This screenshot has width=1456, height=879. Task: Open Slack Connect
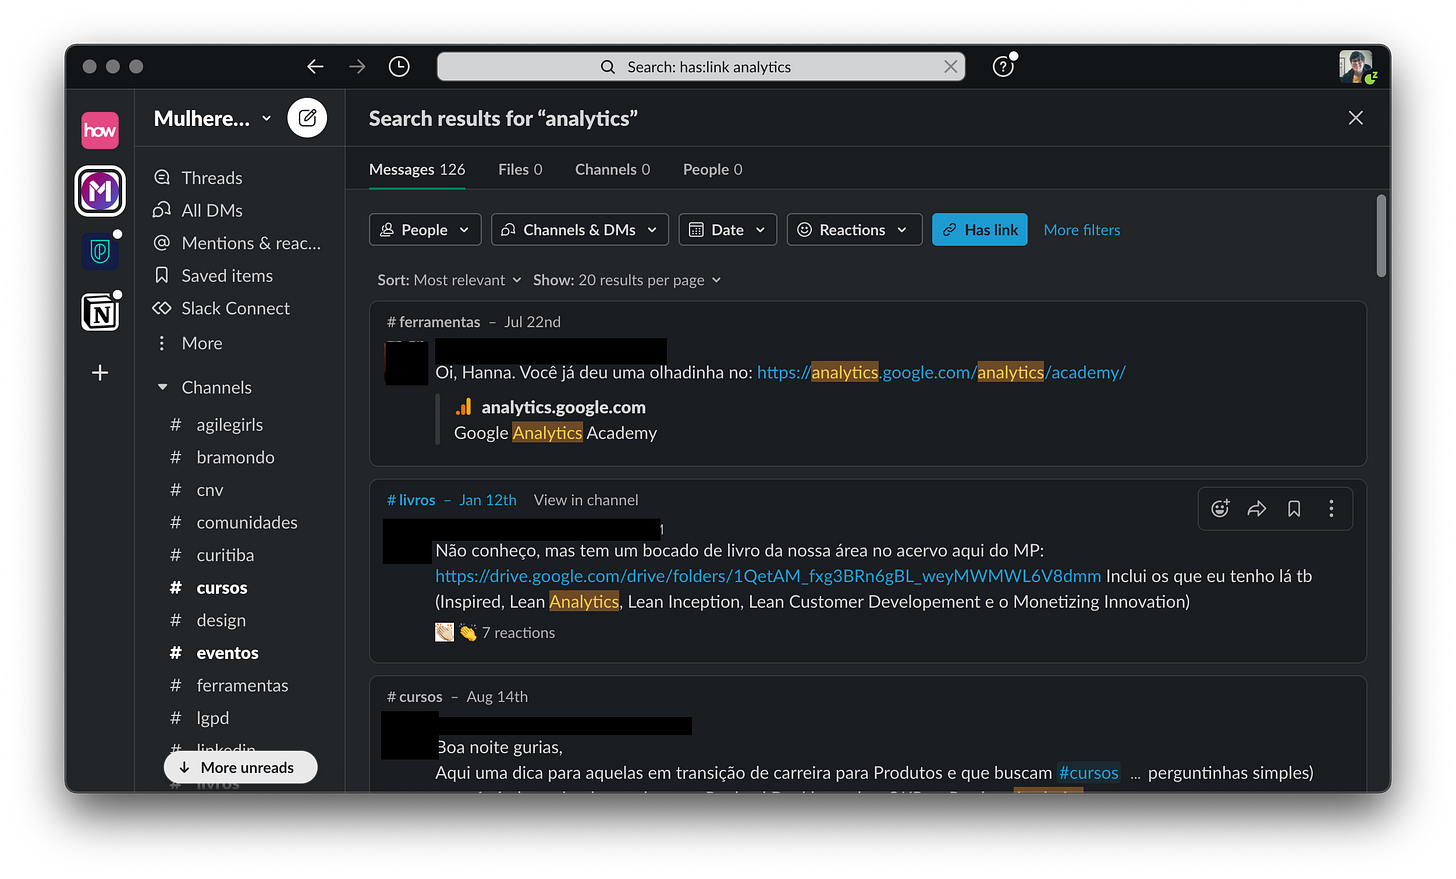[235, 308]
